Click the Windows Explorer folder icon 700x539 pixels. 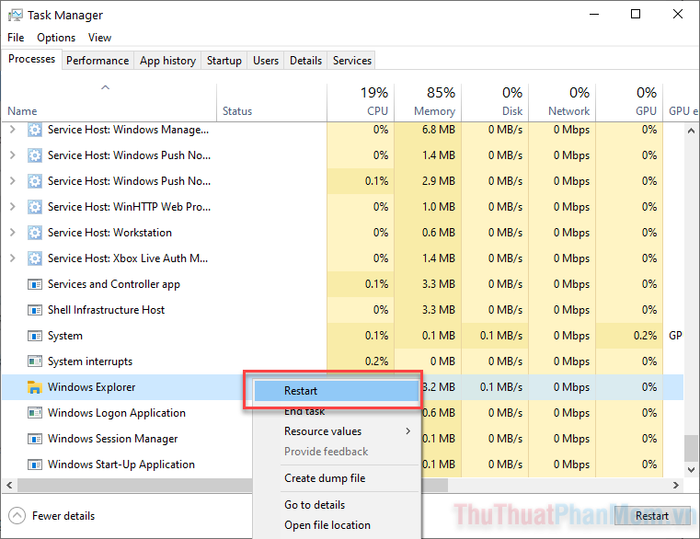coord(35,387)
